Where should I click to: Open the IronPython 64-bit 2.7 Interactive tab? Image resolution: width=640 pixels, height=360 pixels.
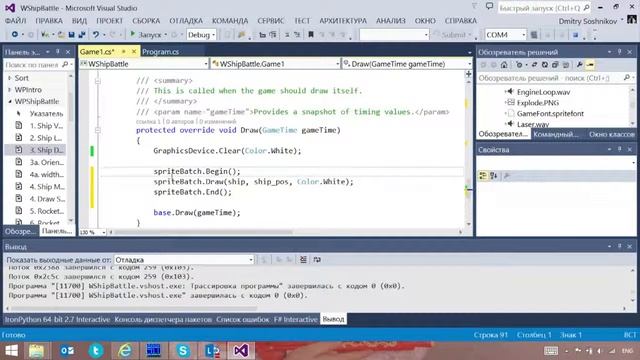[x=57, y=319]
